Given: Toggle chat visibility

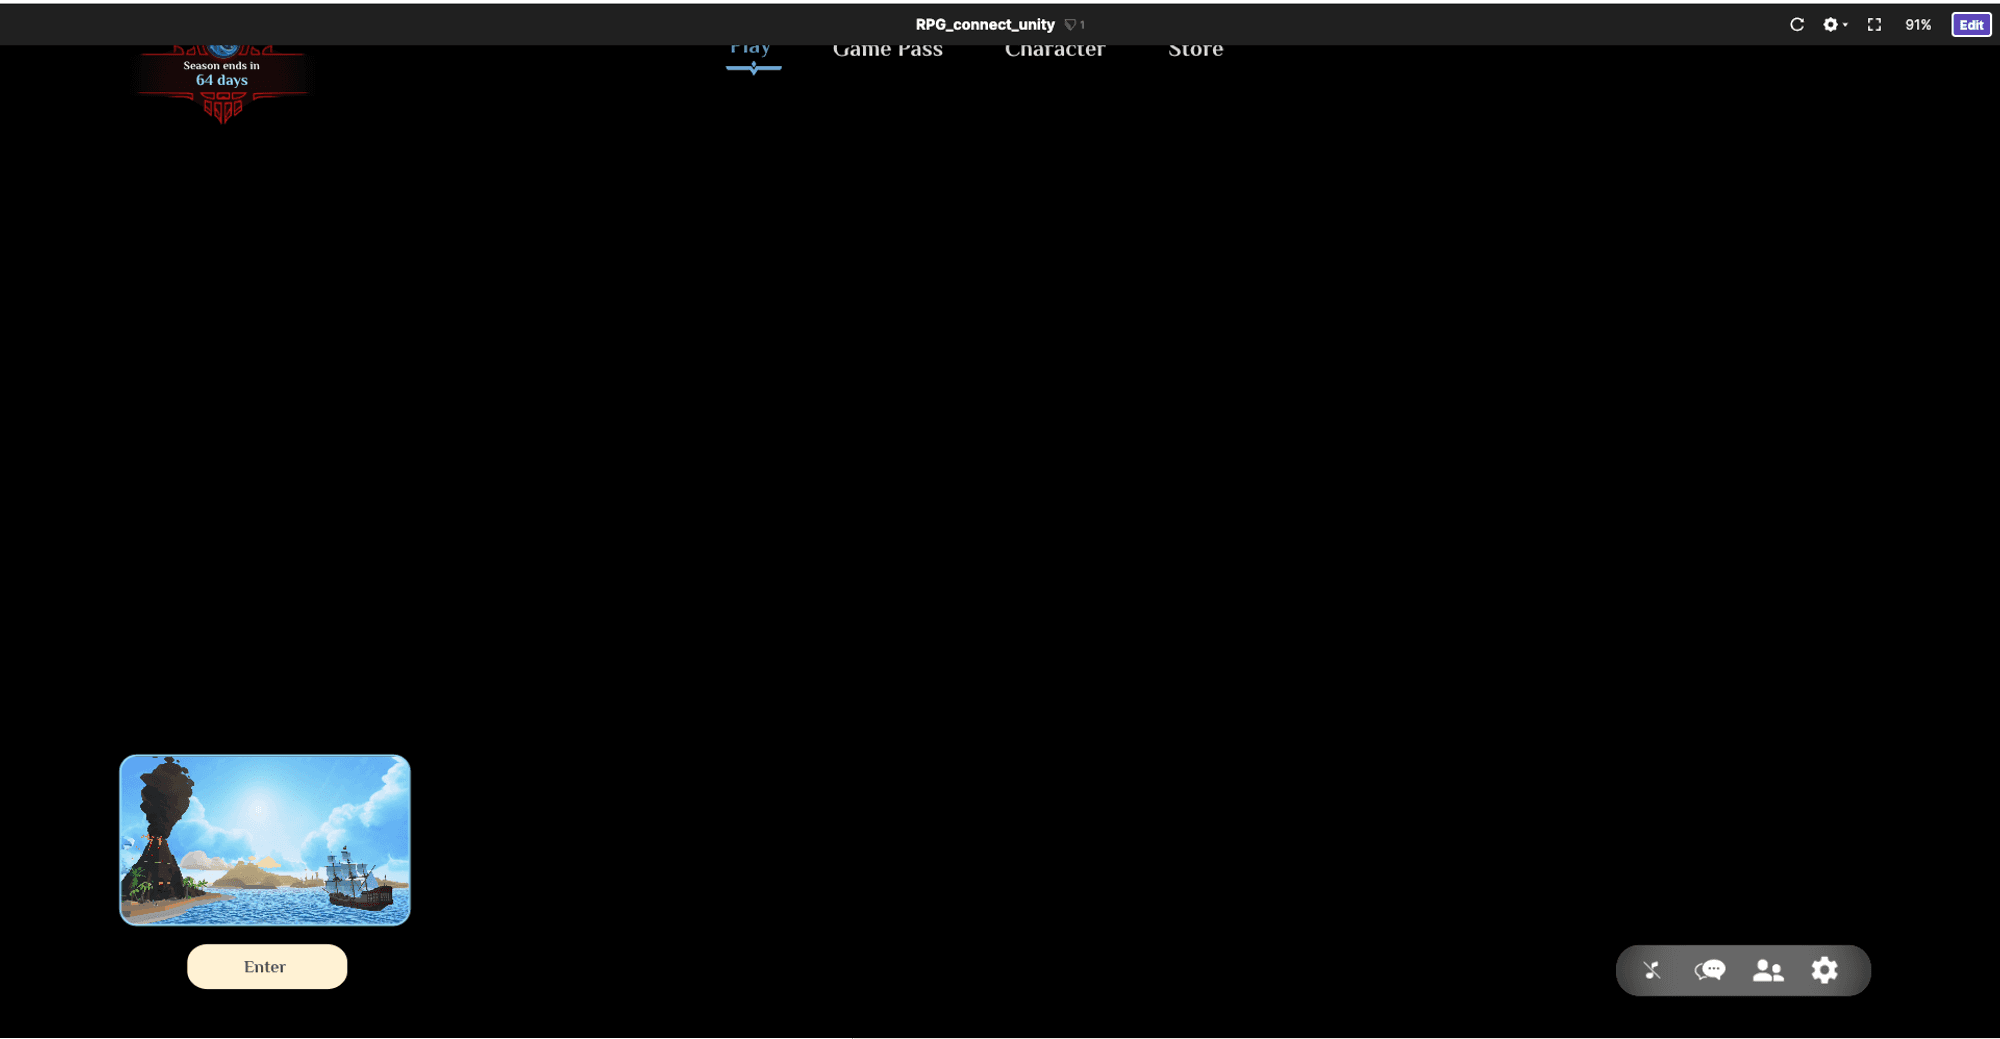Looking at the screenshot, I should pyautogui.click(x=1710, y=971).
